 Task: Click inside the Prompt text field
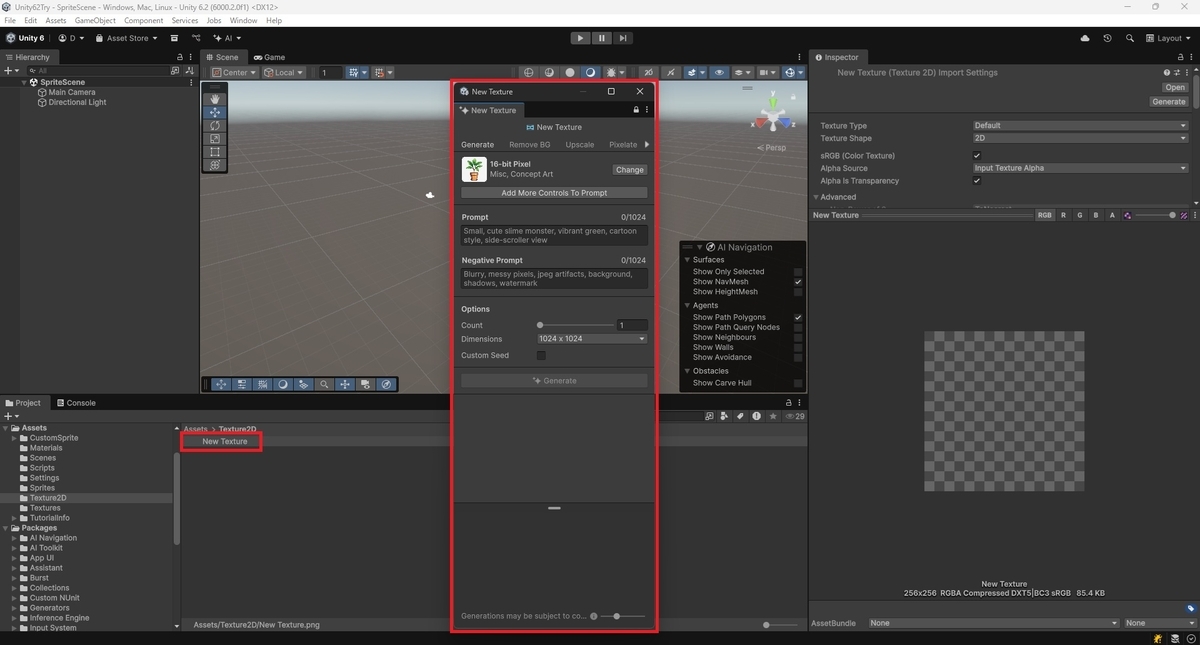pyautogui.click(x=553, y=234)
